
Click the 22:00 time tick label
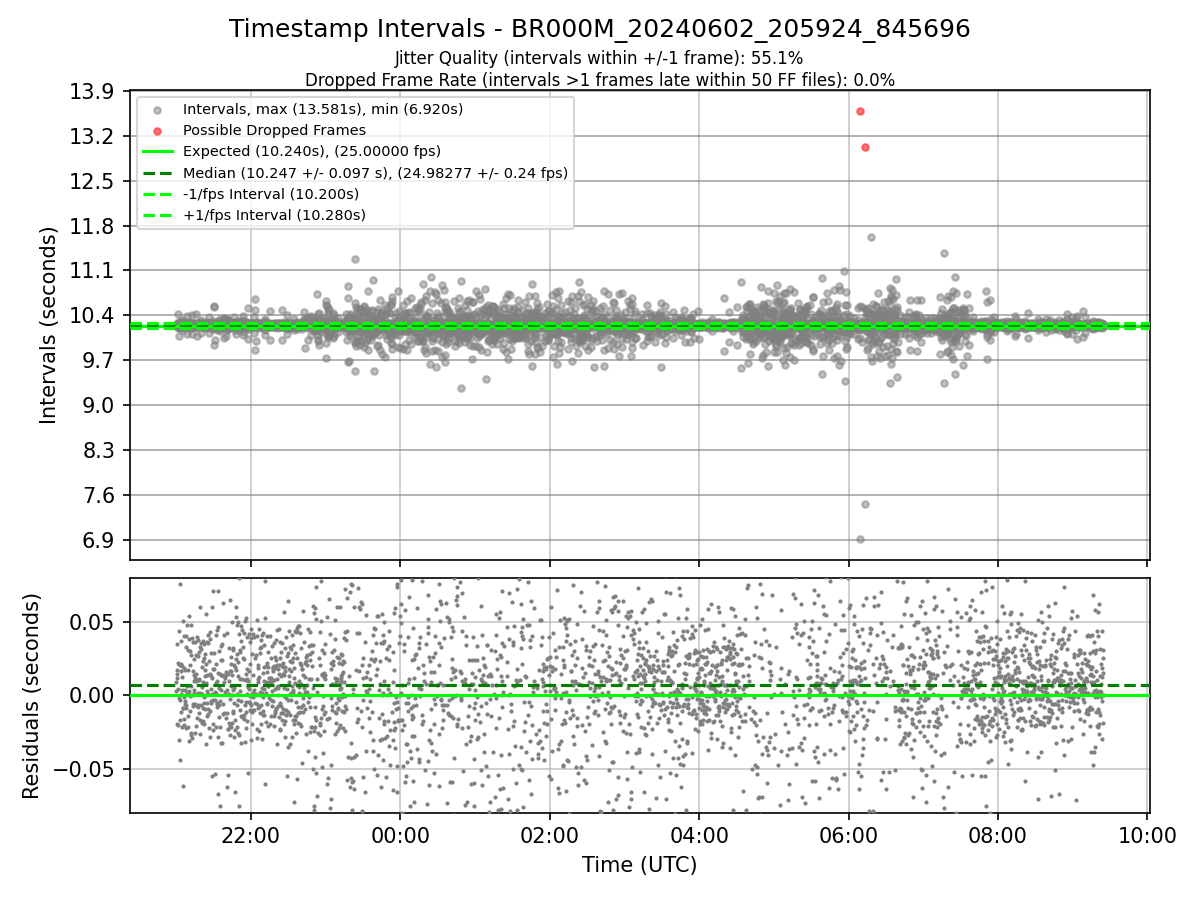(250, 834)
